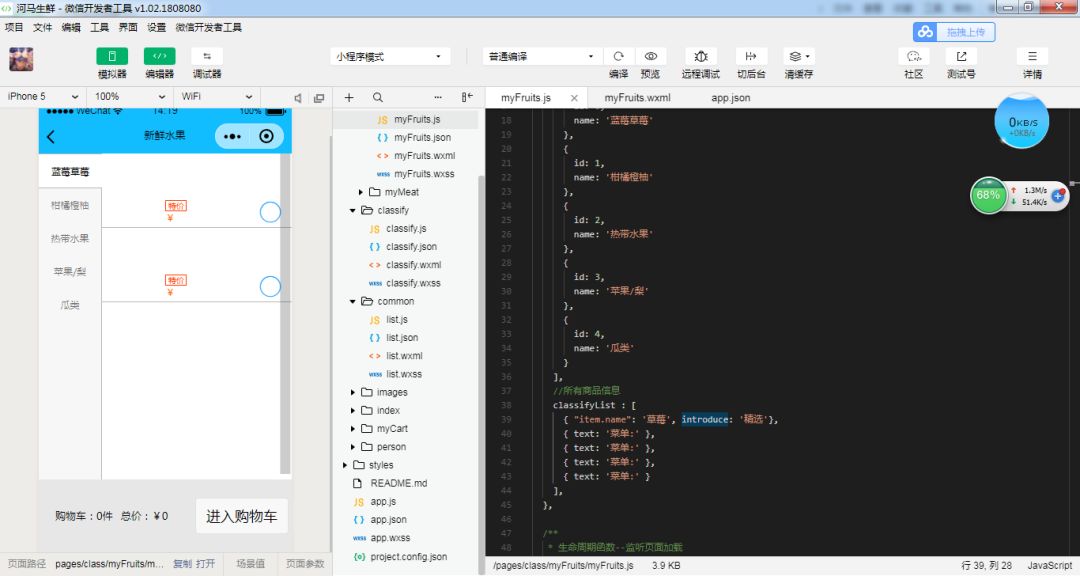Select 柑橘橙柚 category in simulator
This screenshot has height=576, width=1080.
click(x=70, y=205)
